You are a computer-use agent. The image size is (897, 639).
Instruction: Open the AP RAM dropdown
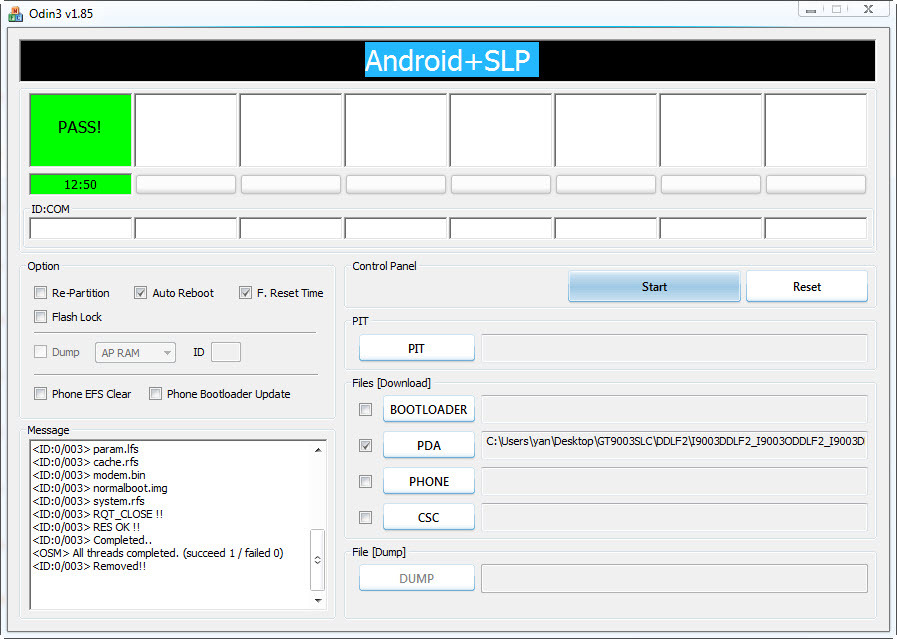(x=136, y=353)
